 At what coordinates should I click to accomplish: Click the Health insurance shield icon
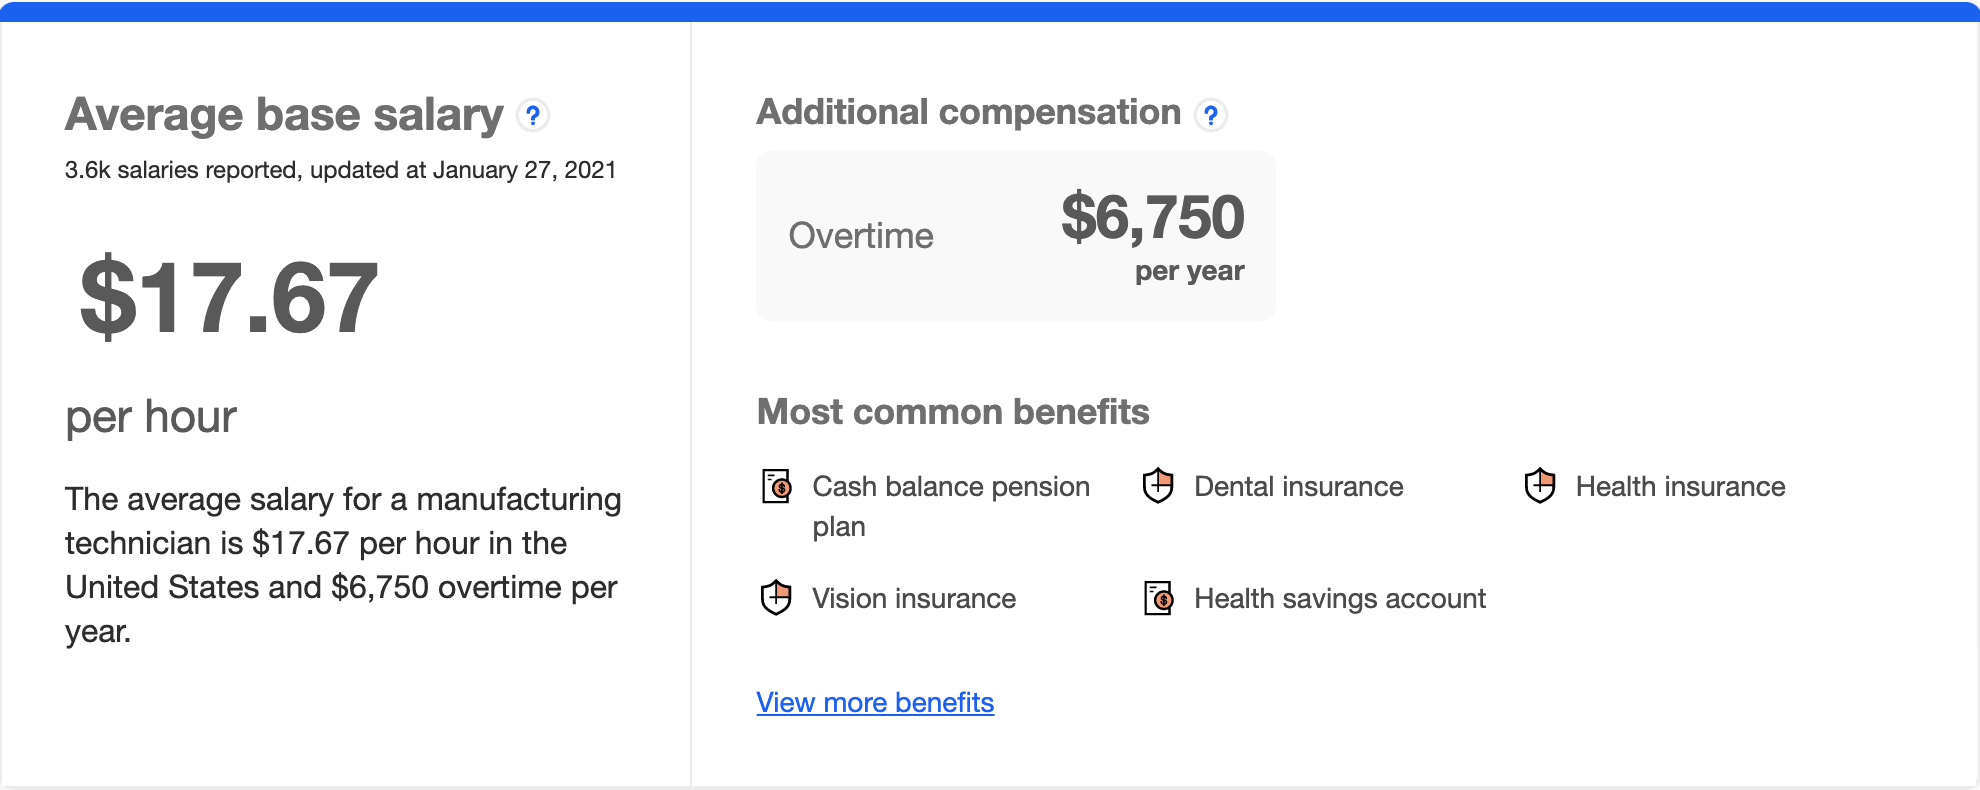coord(1540,486)
